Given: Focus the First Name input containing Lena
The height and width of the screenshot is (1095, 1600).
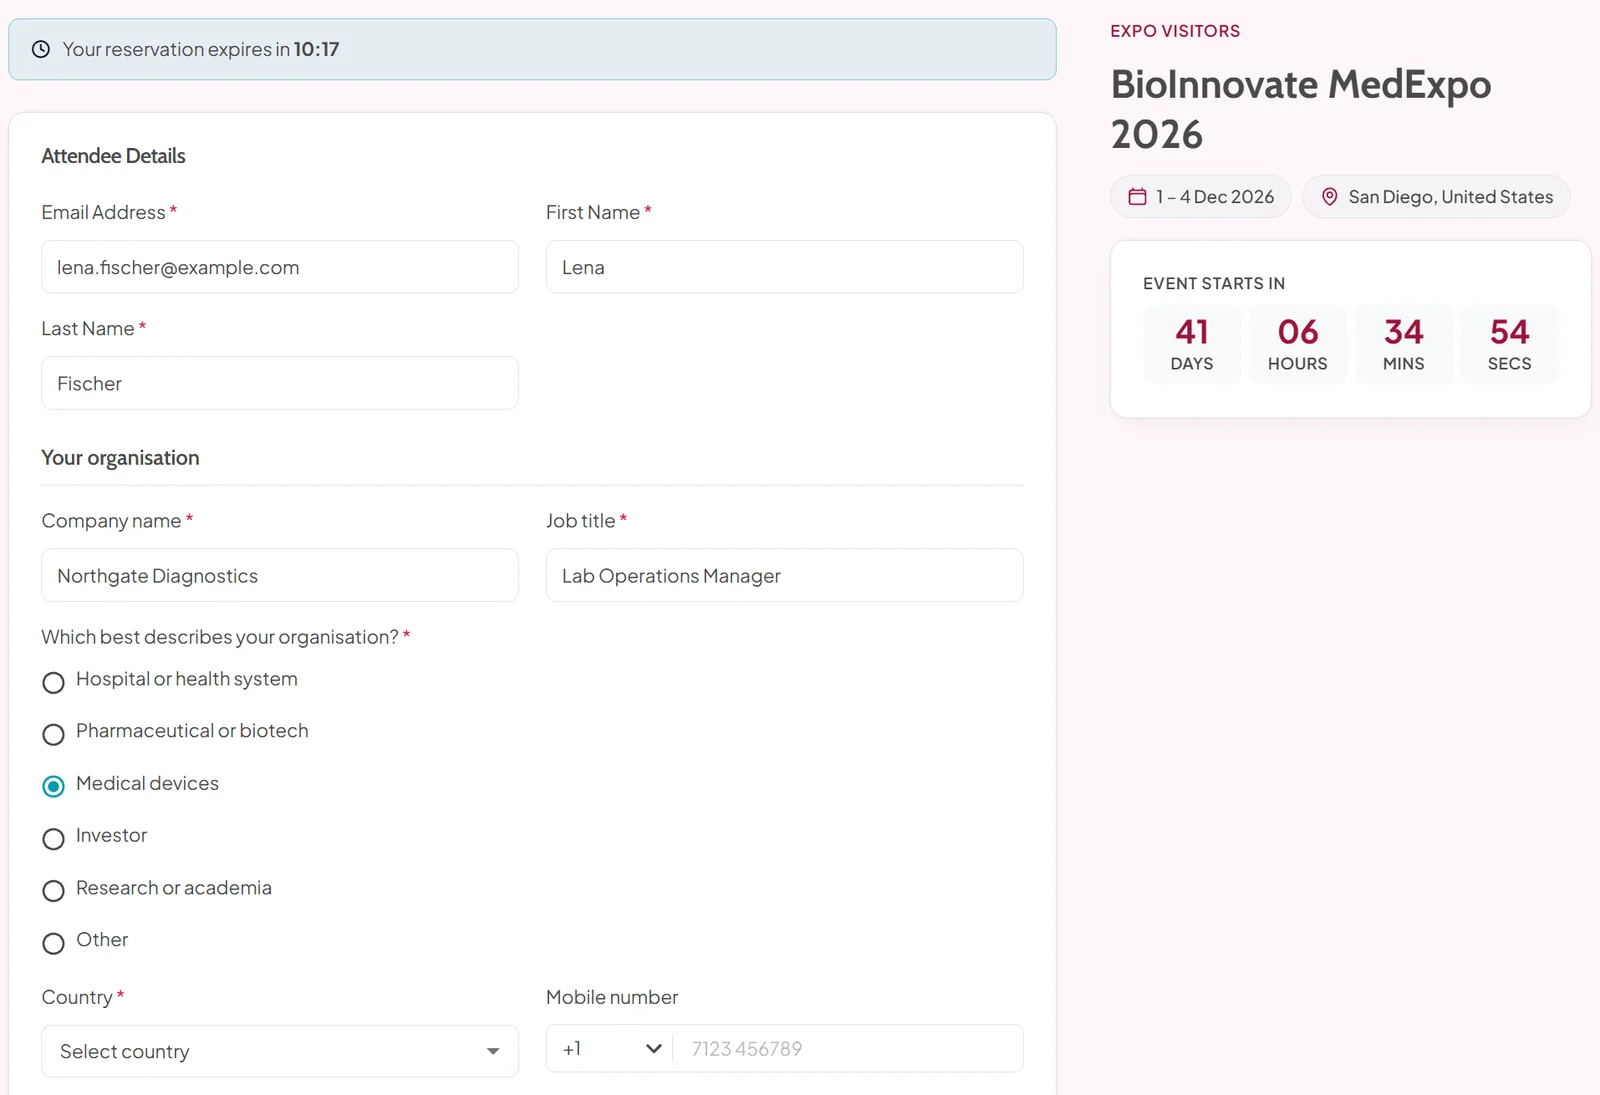Looking at the screenshot, I should click(785, 267).
